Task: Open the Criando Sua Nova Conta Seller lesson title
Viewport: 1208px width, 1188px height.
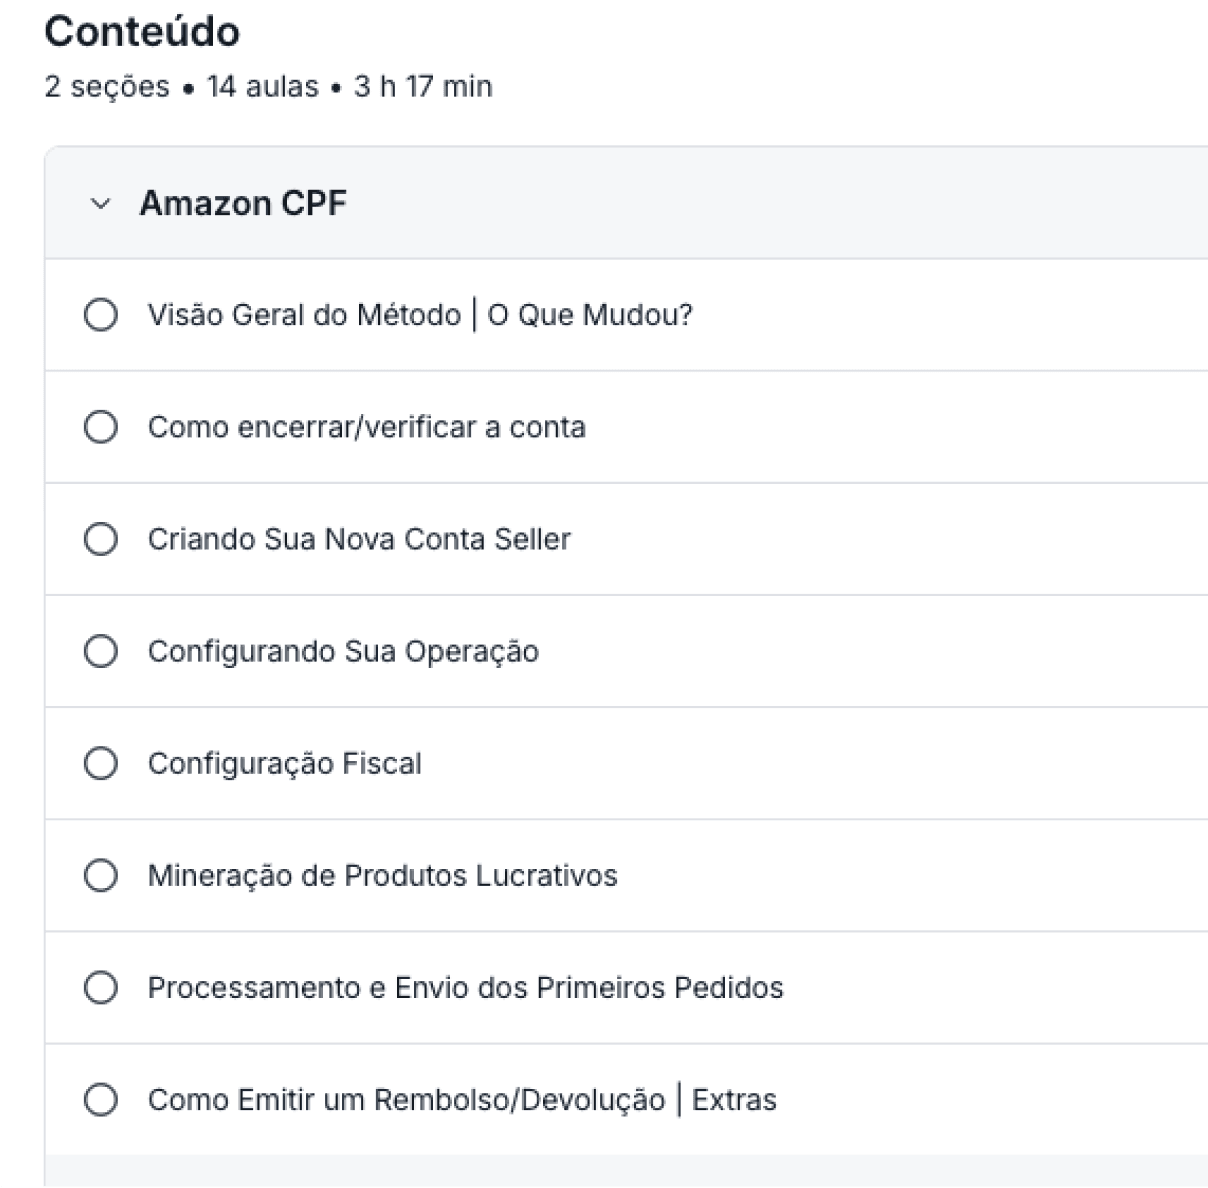Action: point(359,539)
